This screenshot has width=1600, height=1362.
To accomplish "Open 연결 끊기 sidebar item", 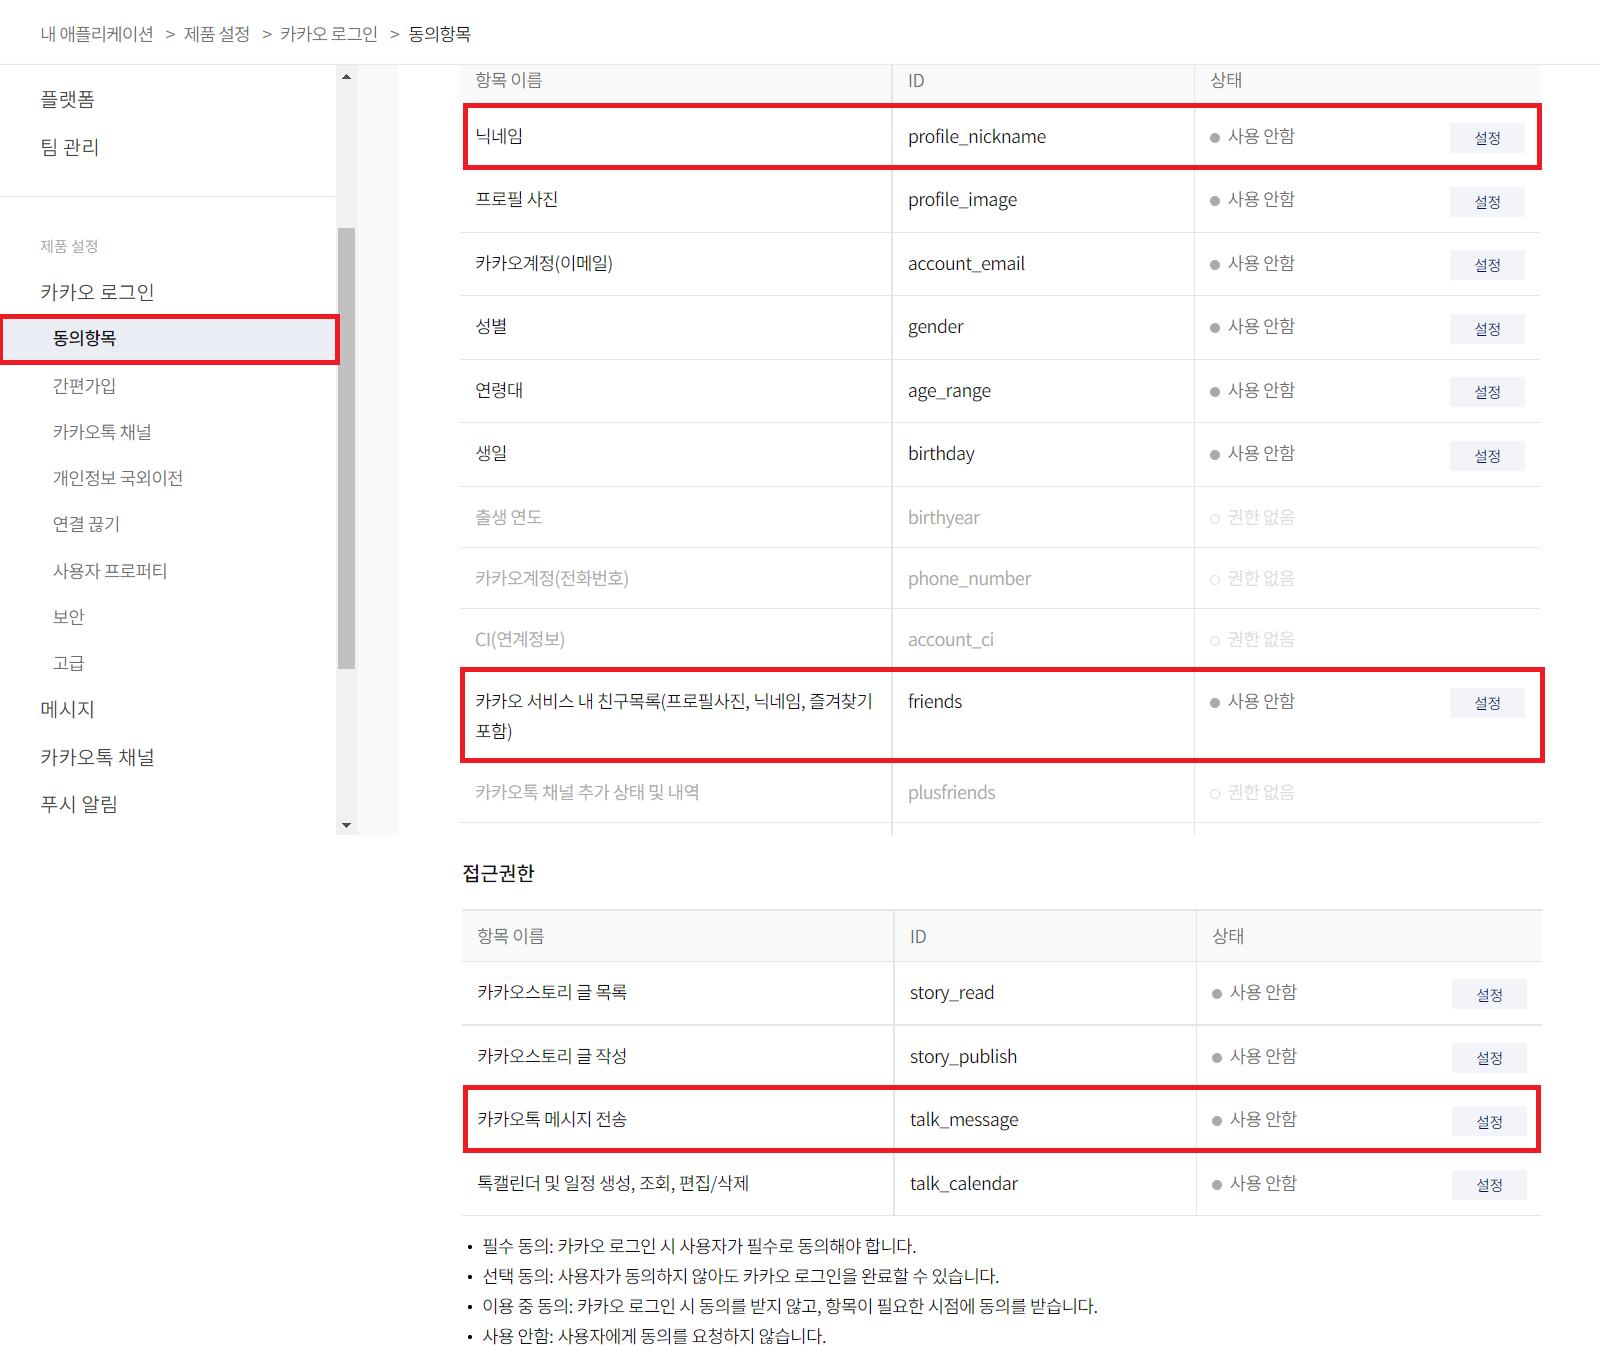I will [86, 524].
